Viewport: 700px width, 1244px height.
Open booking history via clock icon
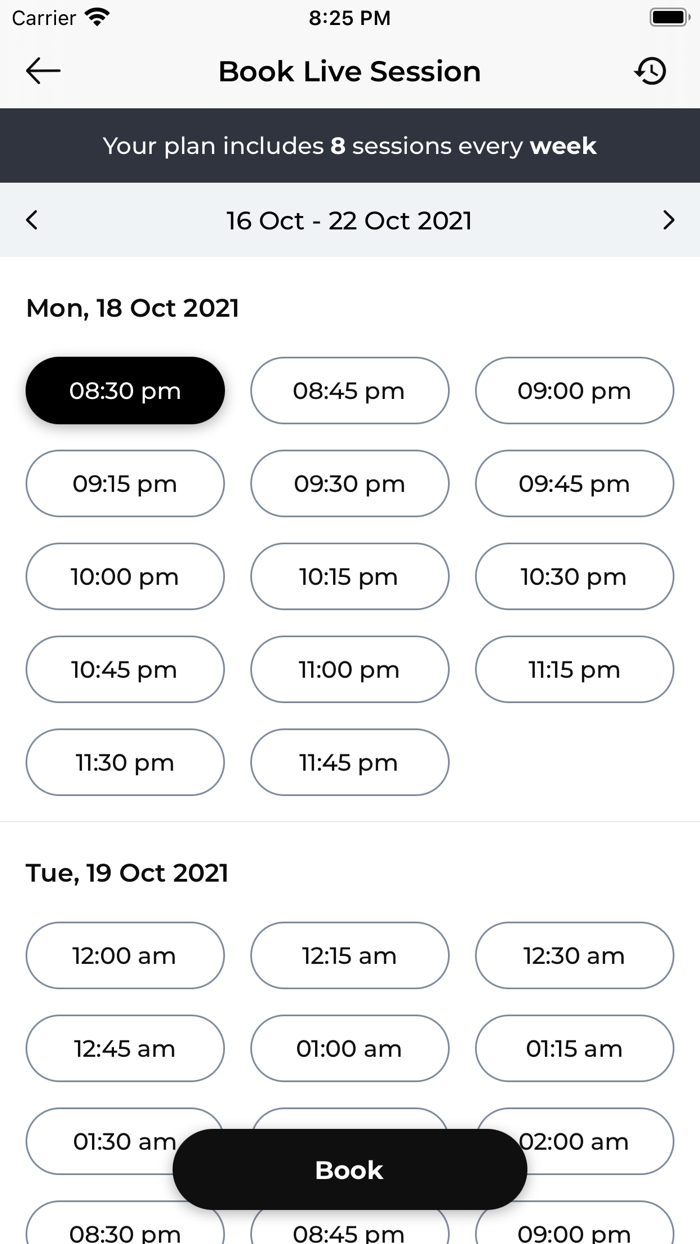coord(652,71)
